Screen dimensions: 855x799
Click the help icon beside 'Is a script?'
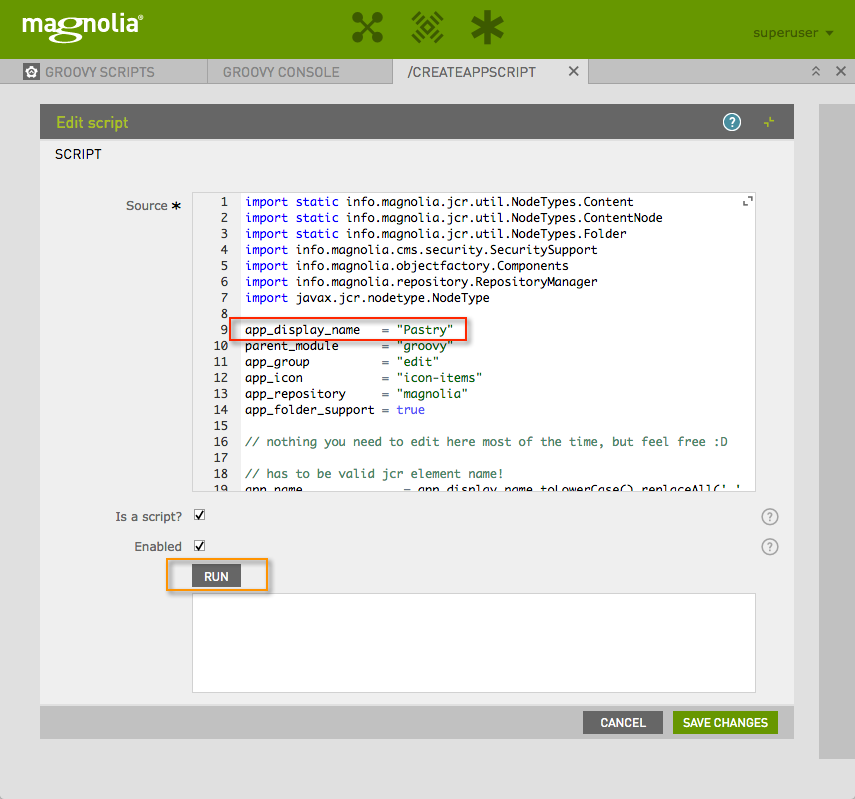pos(769,516)
